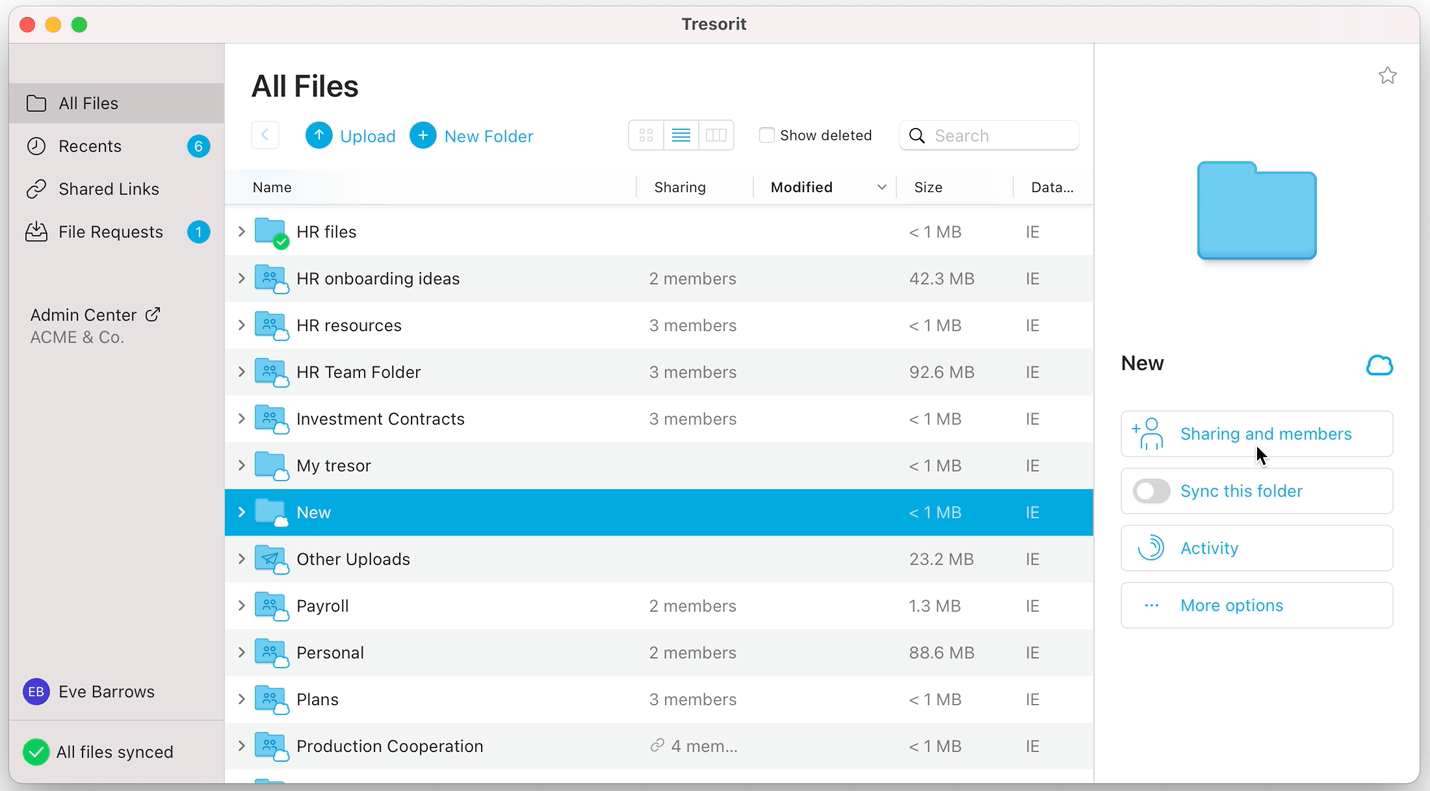Expand the Investment Contracts folder
This screenshot has height=791, width=1430.
click(x=241, y=419)
